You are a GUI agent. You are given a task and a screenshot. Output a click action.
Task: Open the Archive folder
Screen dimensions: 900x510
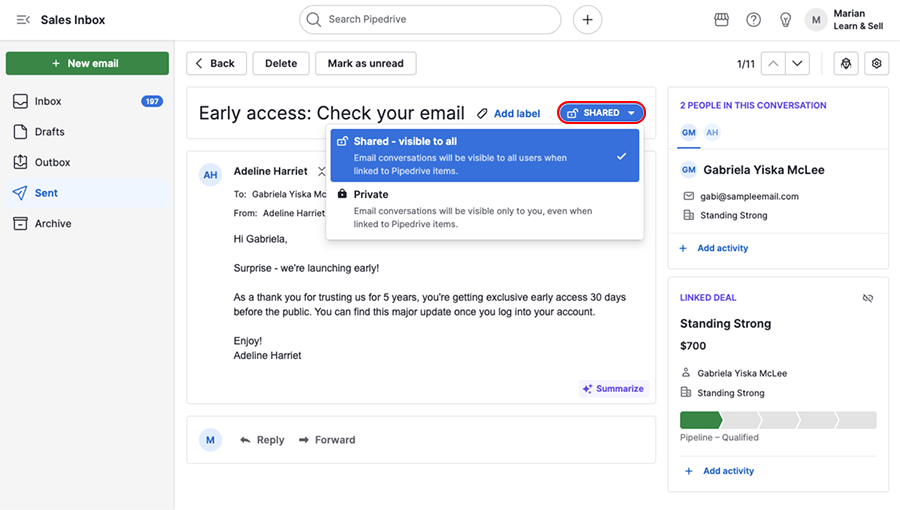pos(52,224)
